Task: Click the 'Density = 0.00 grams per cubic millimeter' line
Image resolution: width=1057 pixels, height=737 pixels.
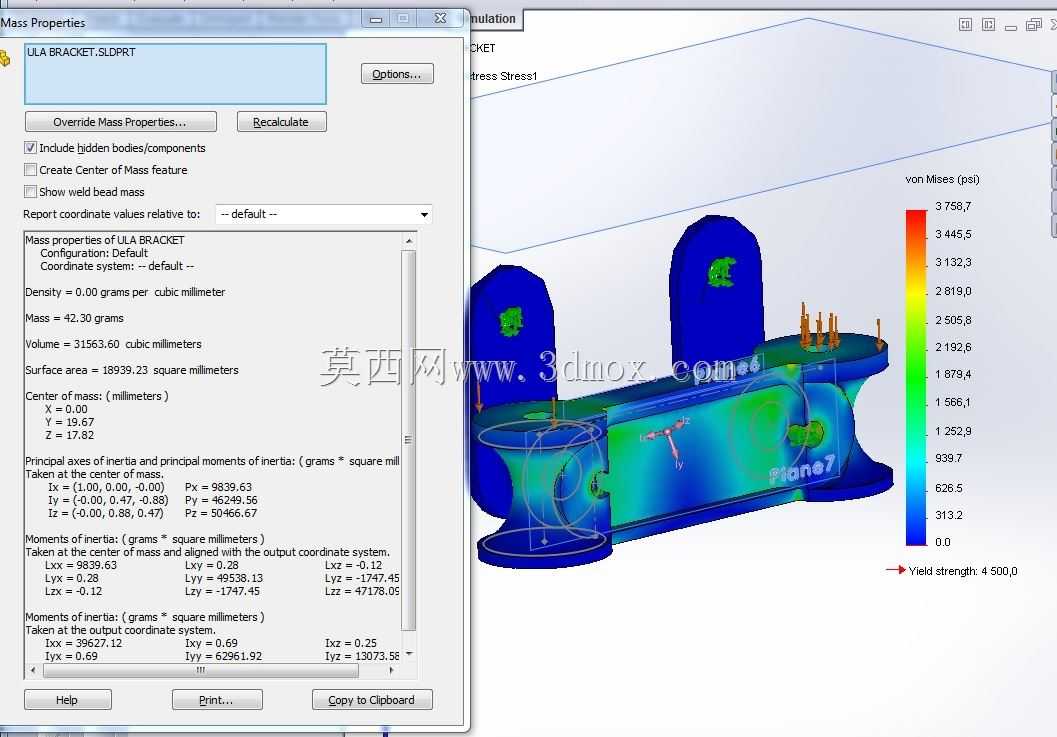Action: click(125, 292)
